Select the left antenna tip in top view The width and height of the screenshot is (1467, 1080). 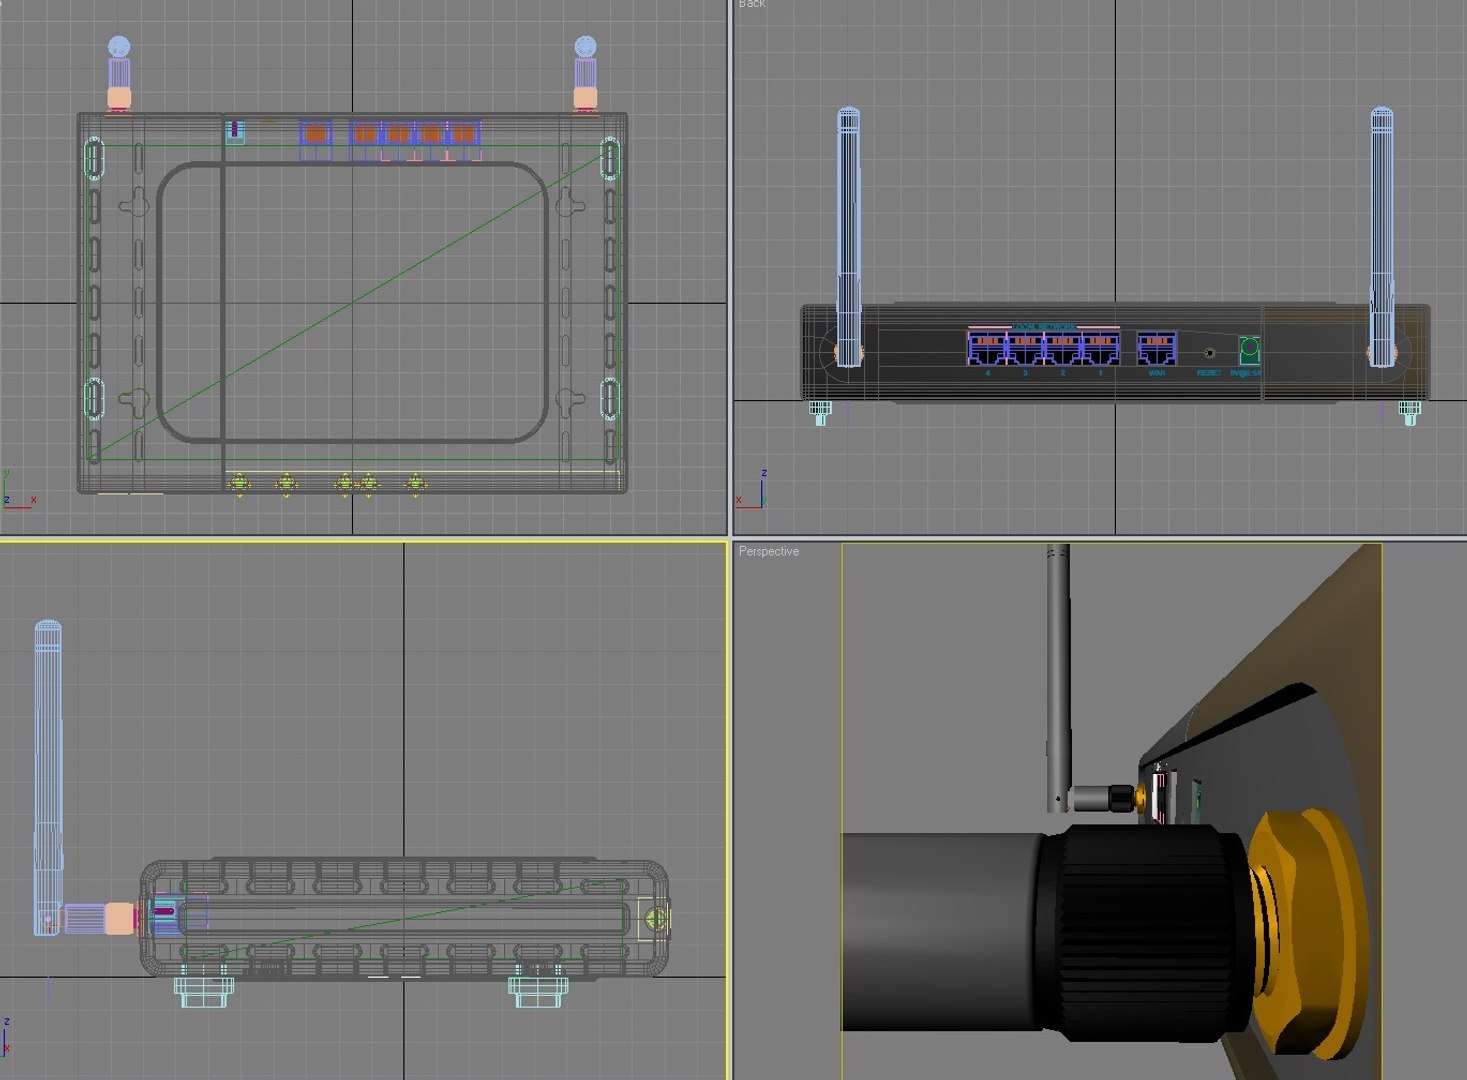[x=119, y=46]
